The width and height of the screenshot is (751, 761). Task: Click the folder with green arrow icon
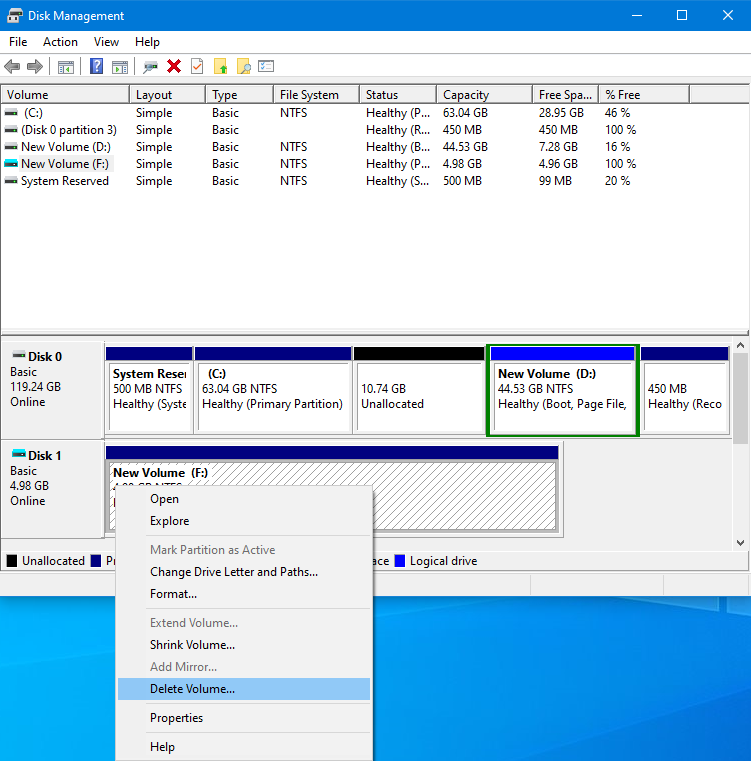pos(220,66)
